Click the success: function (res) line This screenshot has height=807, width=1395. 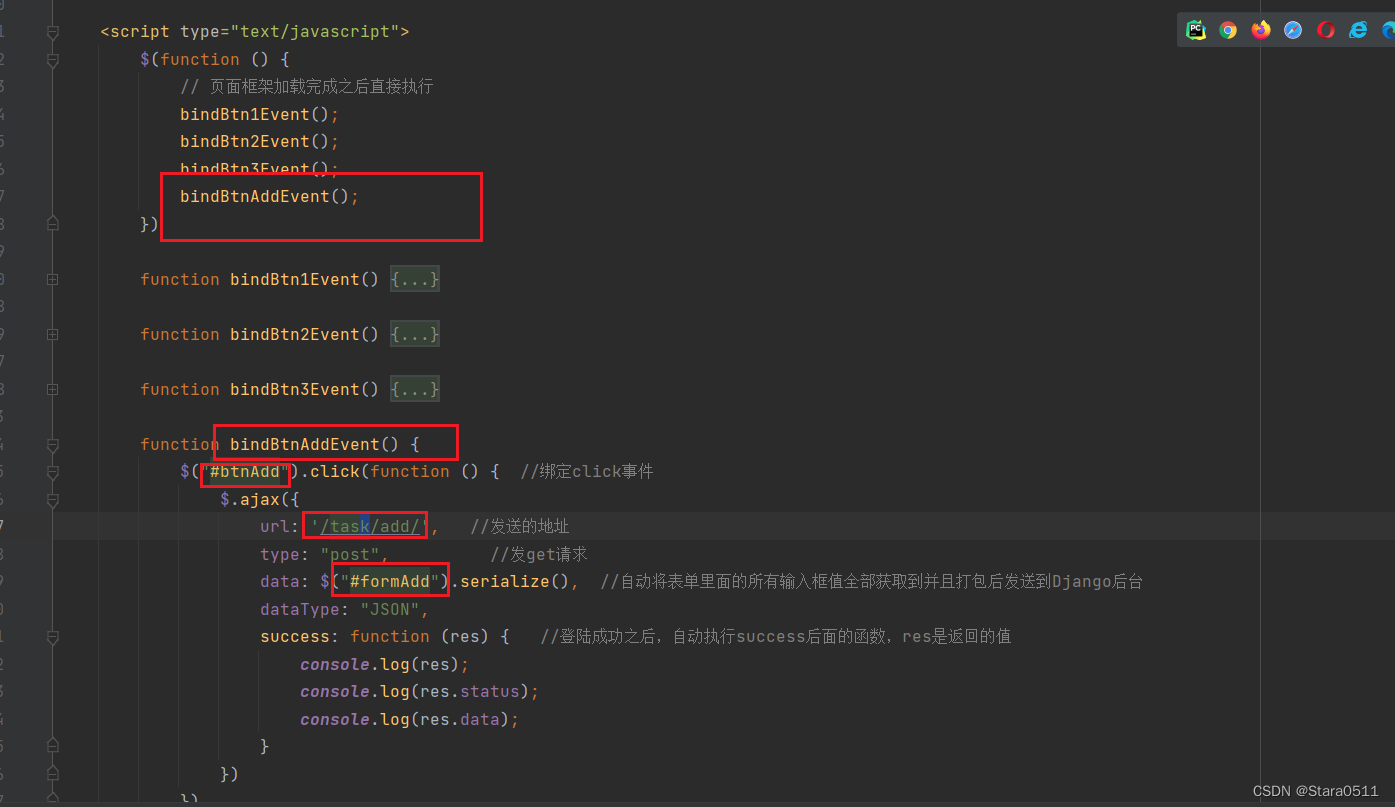384,637
